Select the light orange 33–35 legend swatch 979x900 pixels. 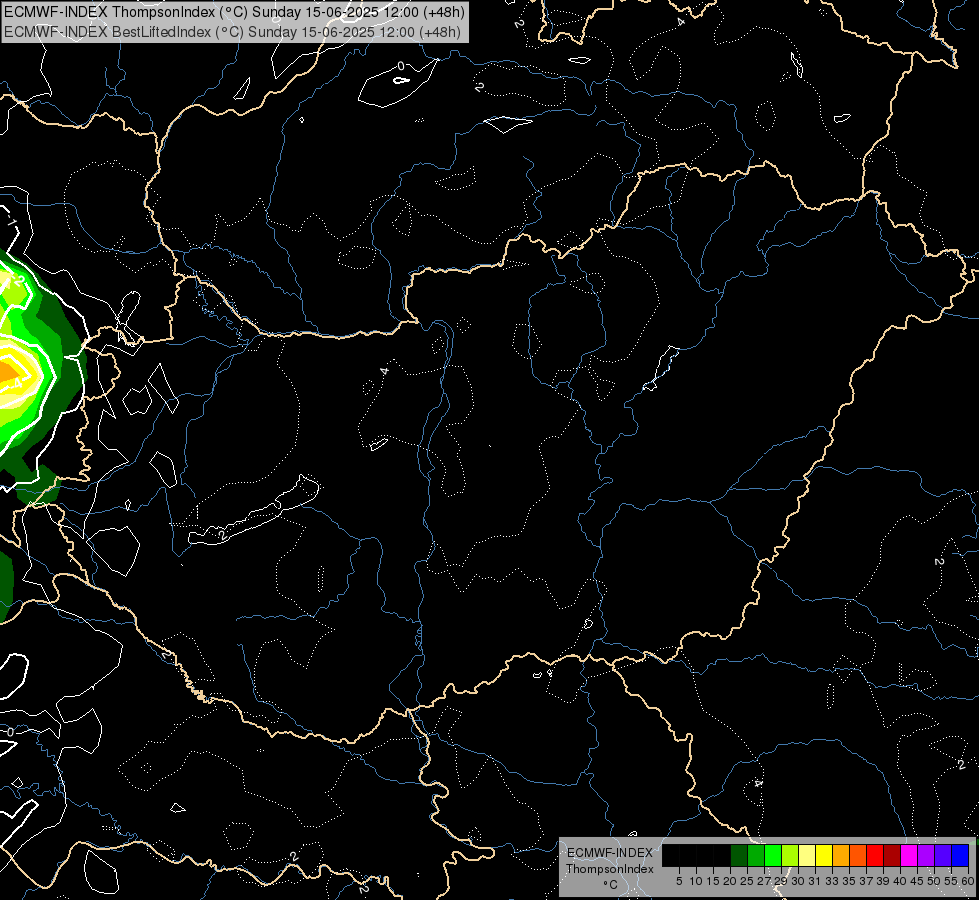coord(840,856)
